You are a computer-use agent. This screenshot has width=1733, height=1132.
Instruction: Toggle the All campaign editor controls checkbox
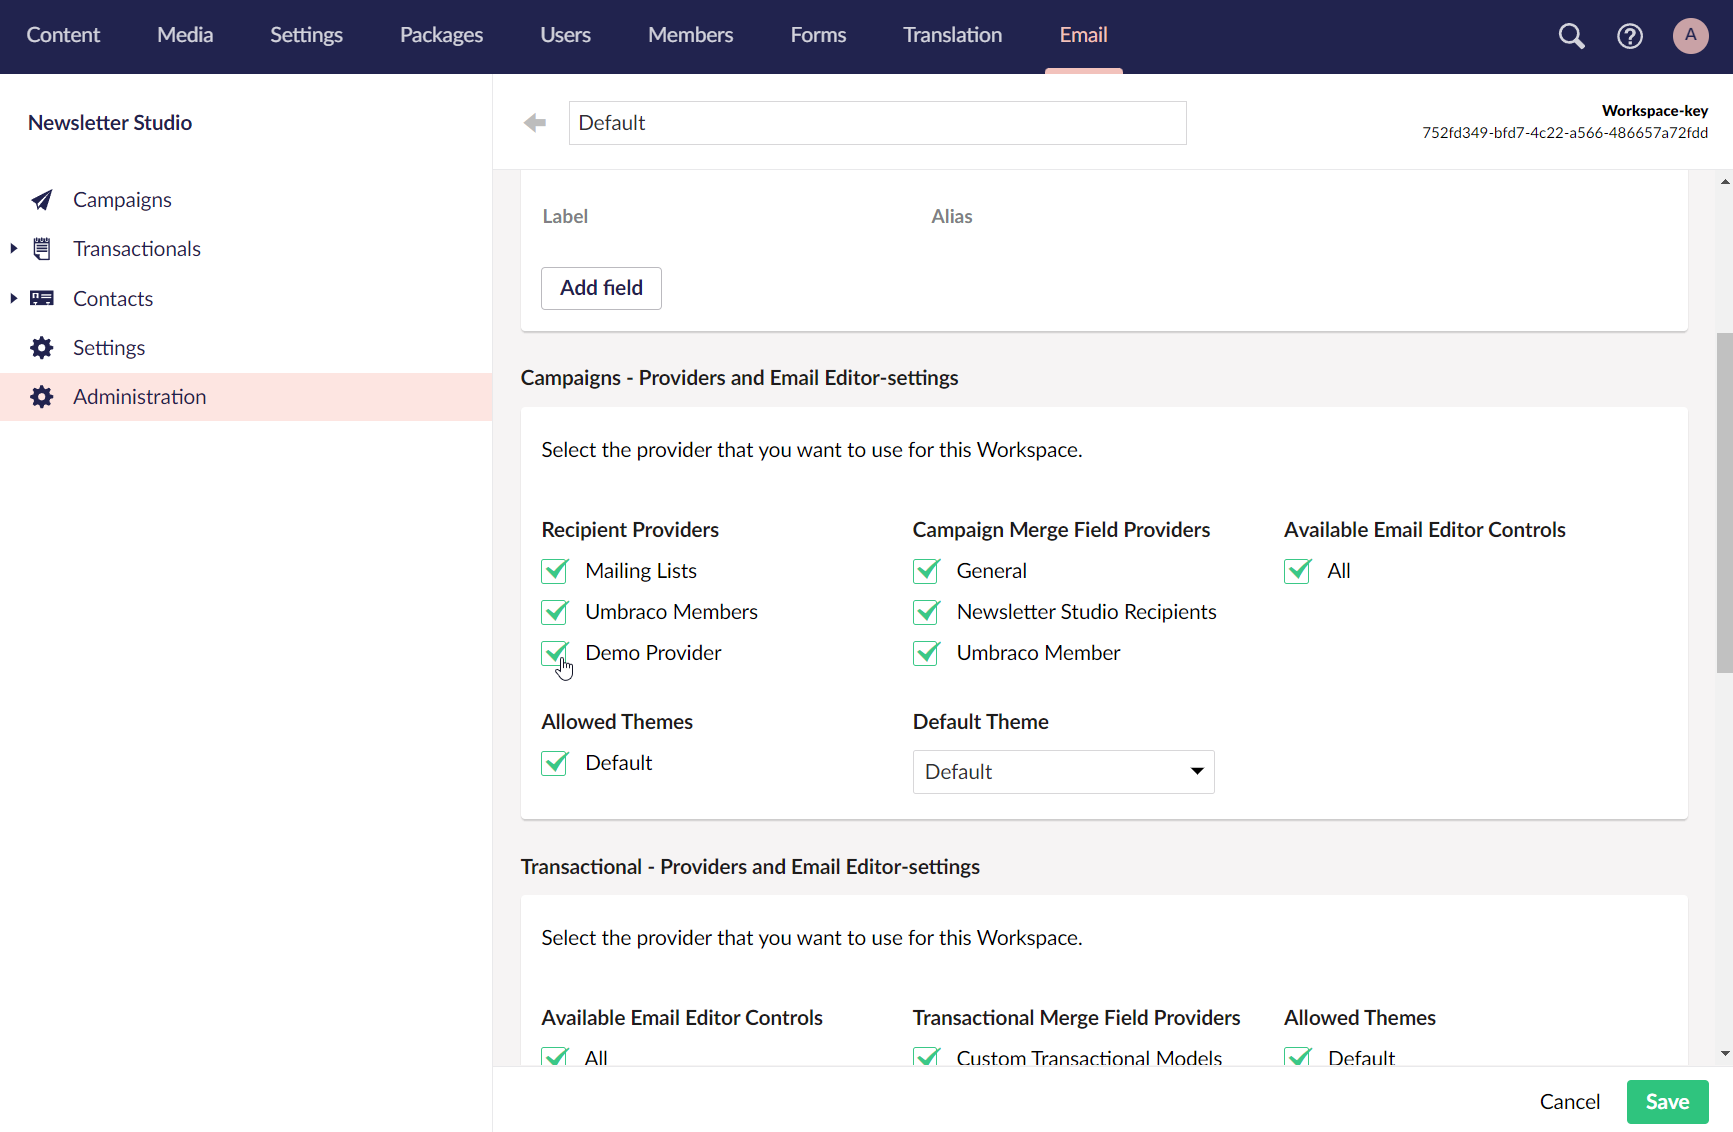pyautogui.click(x=1298, y=571)
